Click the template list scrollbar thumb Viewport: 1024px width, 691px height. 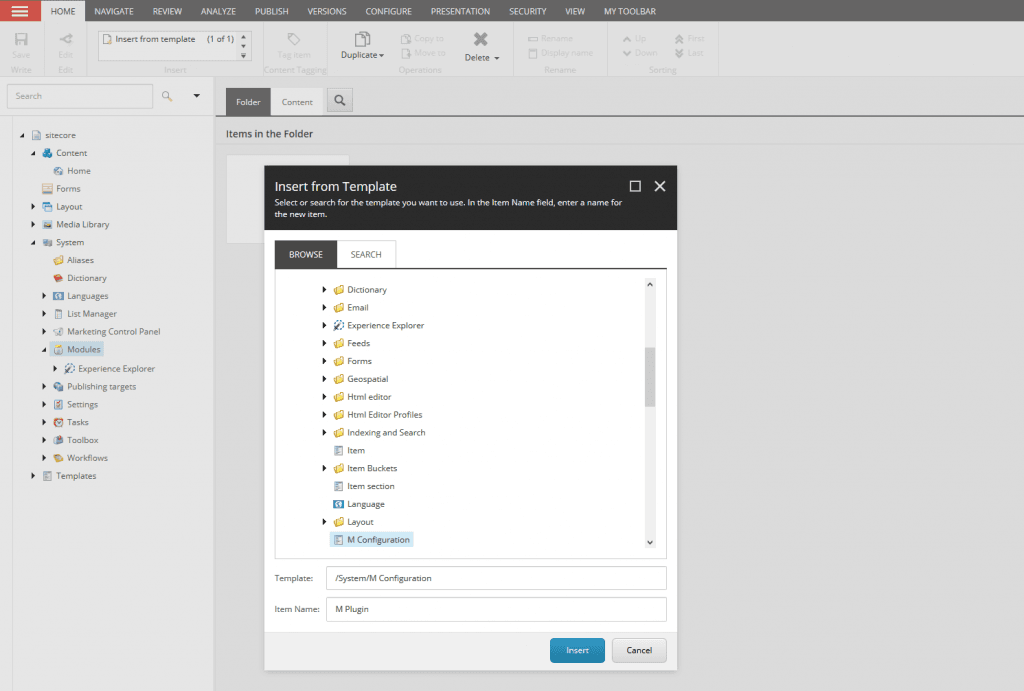650,376
